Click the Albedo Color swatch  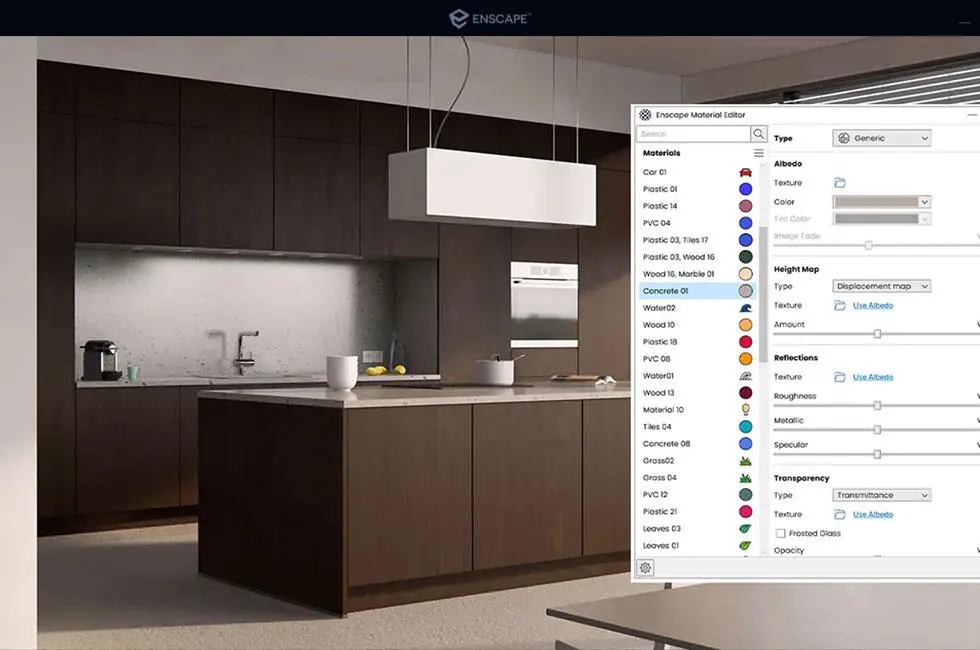pyautogui.click(x=876, y=202)
